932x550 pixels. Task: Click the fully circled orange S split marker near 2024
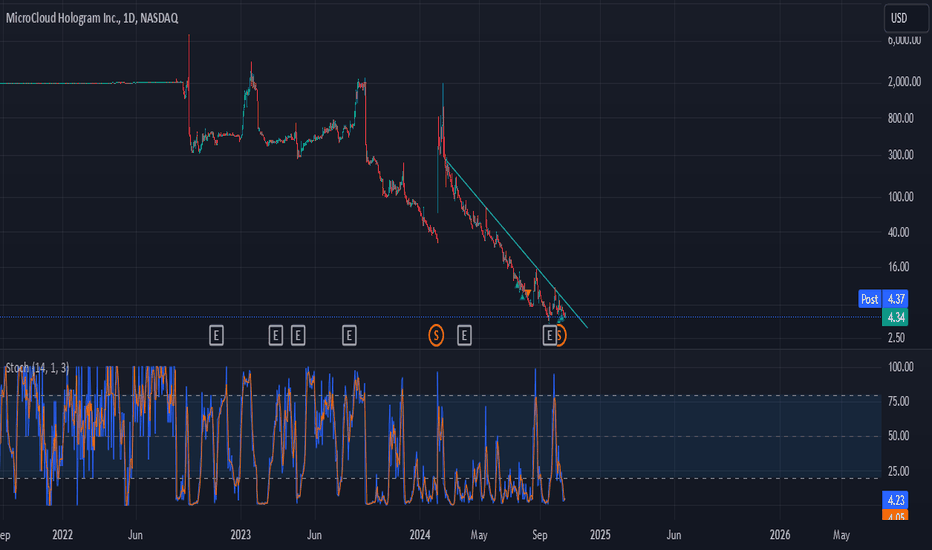[x=436, y=336]
